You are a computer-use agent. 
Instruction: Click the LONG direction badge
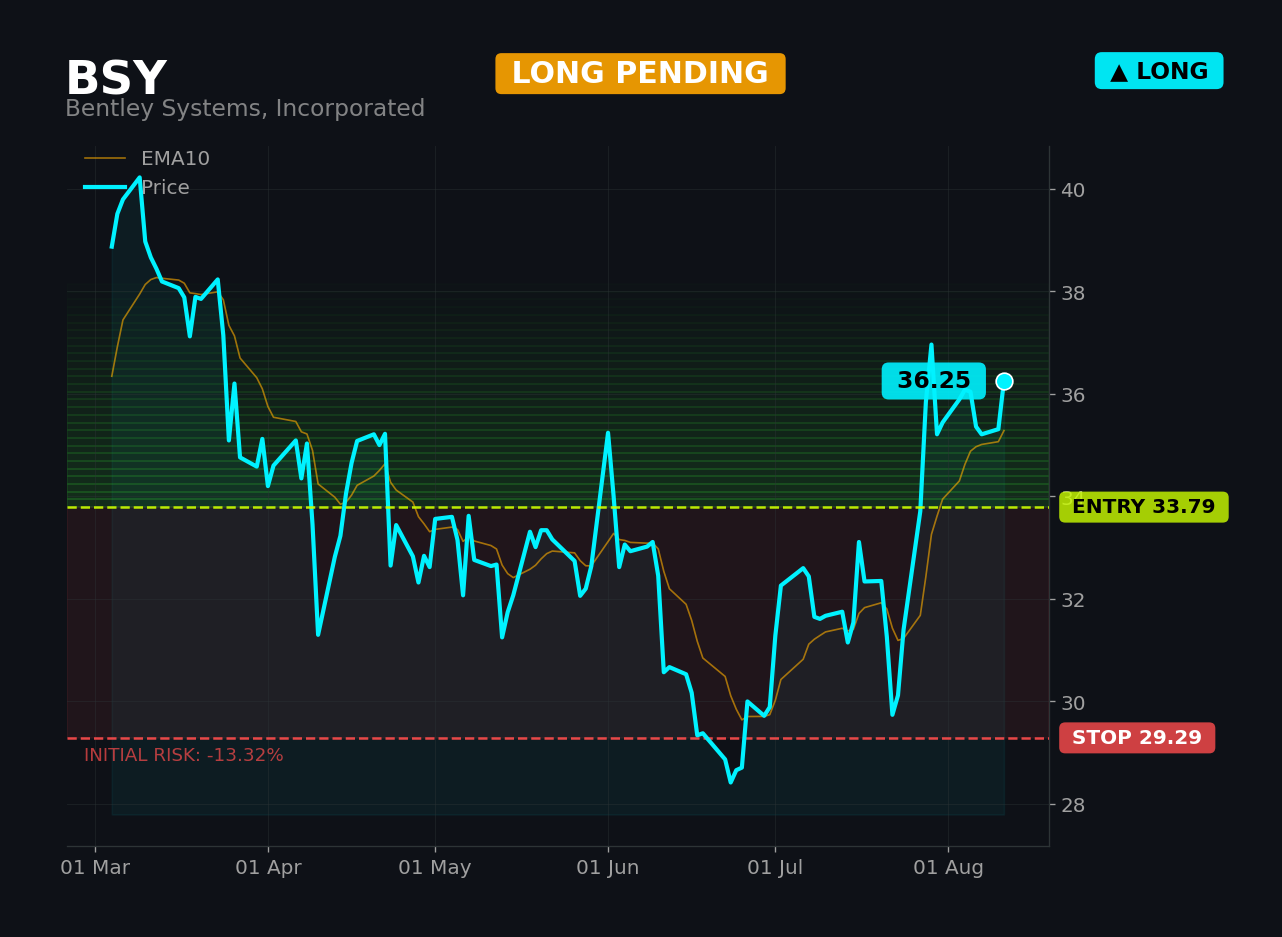pos(1159,71)
